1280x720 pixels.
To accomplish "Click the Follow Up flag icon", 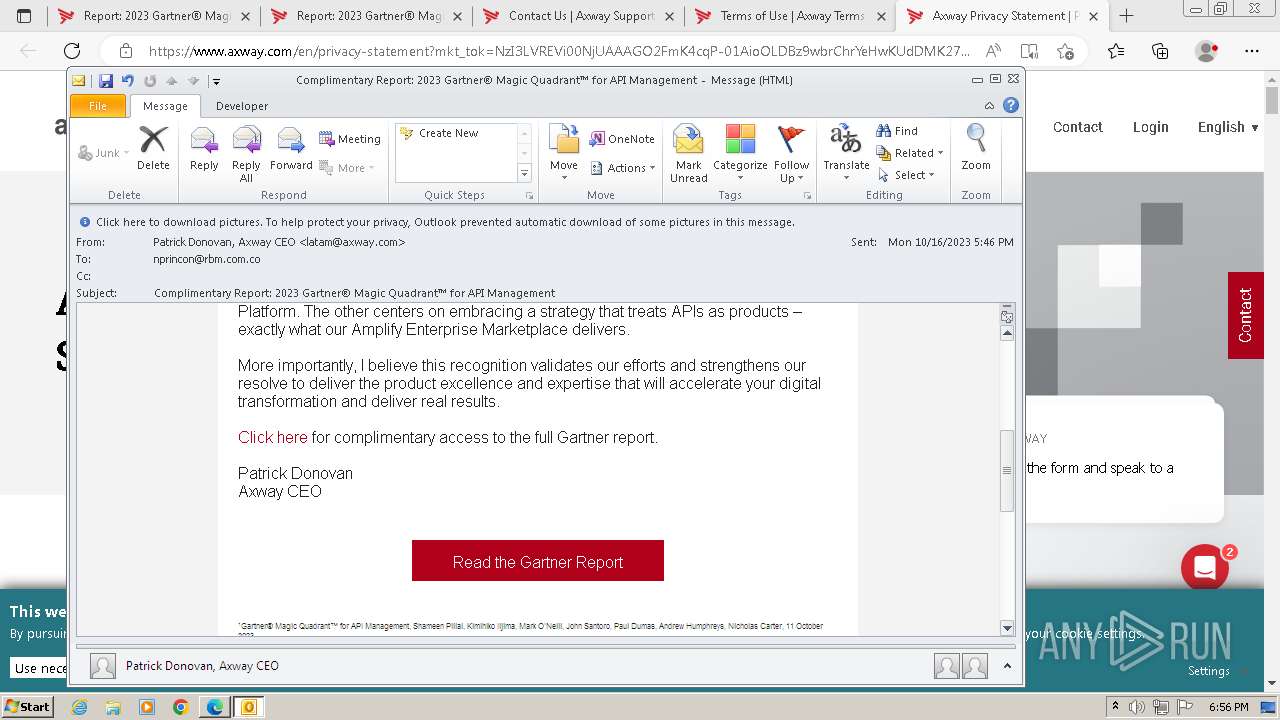I will point(791,140).
